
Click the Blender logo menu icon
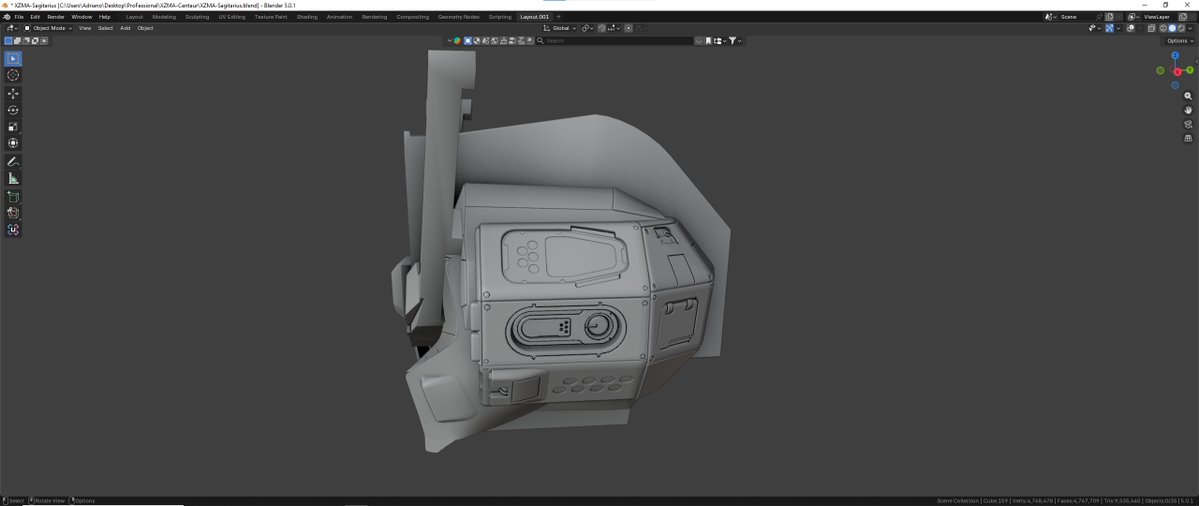tap(7, 17)
